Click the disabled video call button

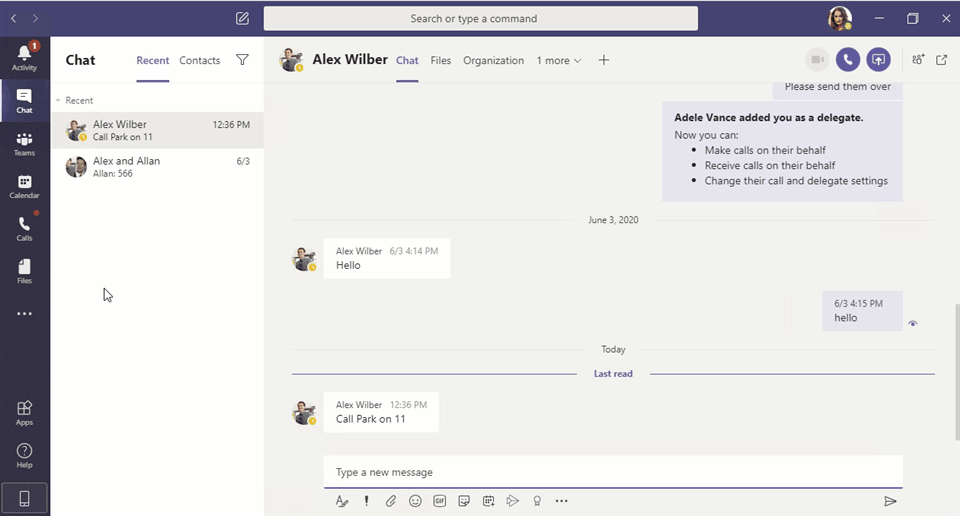817,59
